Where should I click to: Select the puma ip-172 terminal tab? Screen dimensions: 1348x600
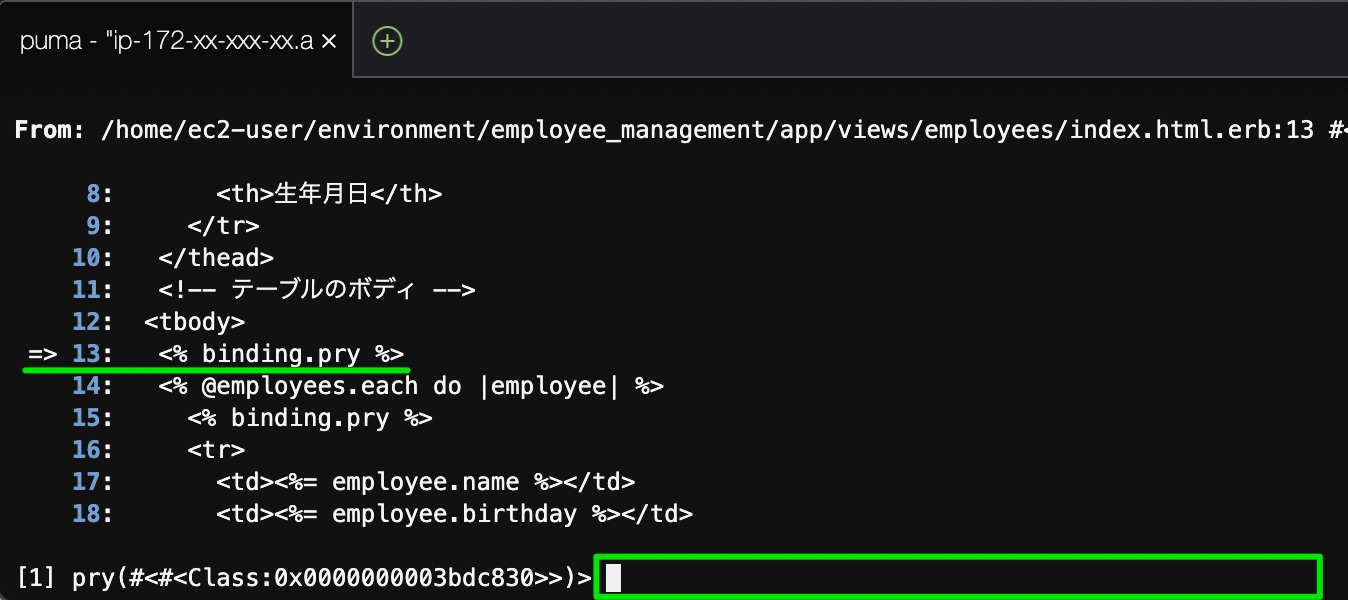tap(165, 41)
